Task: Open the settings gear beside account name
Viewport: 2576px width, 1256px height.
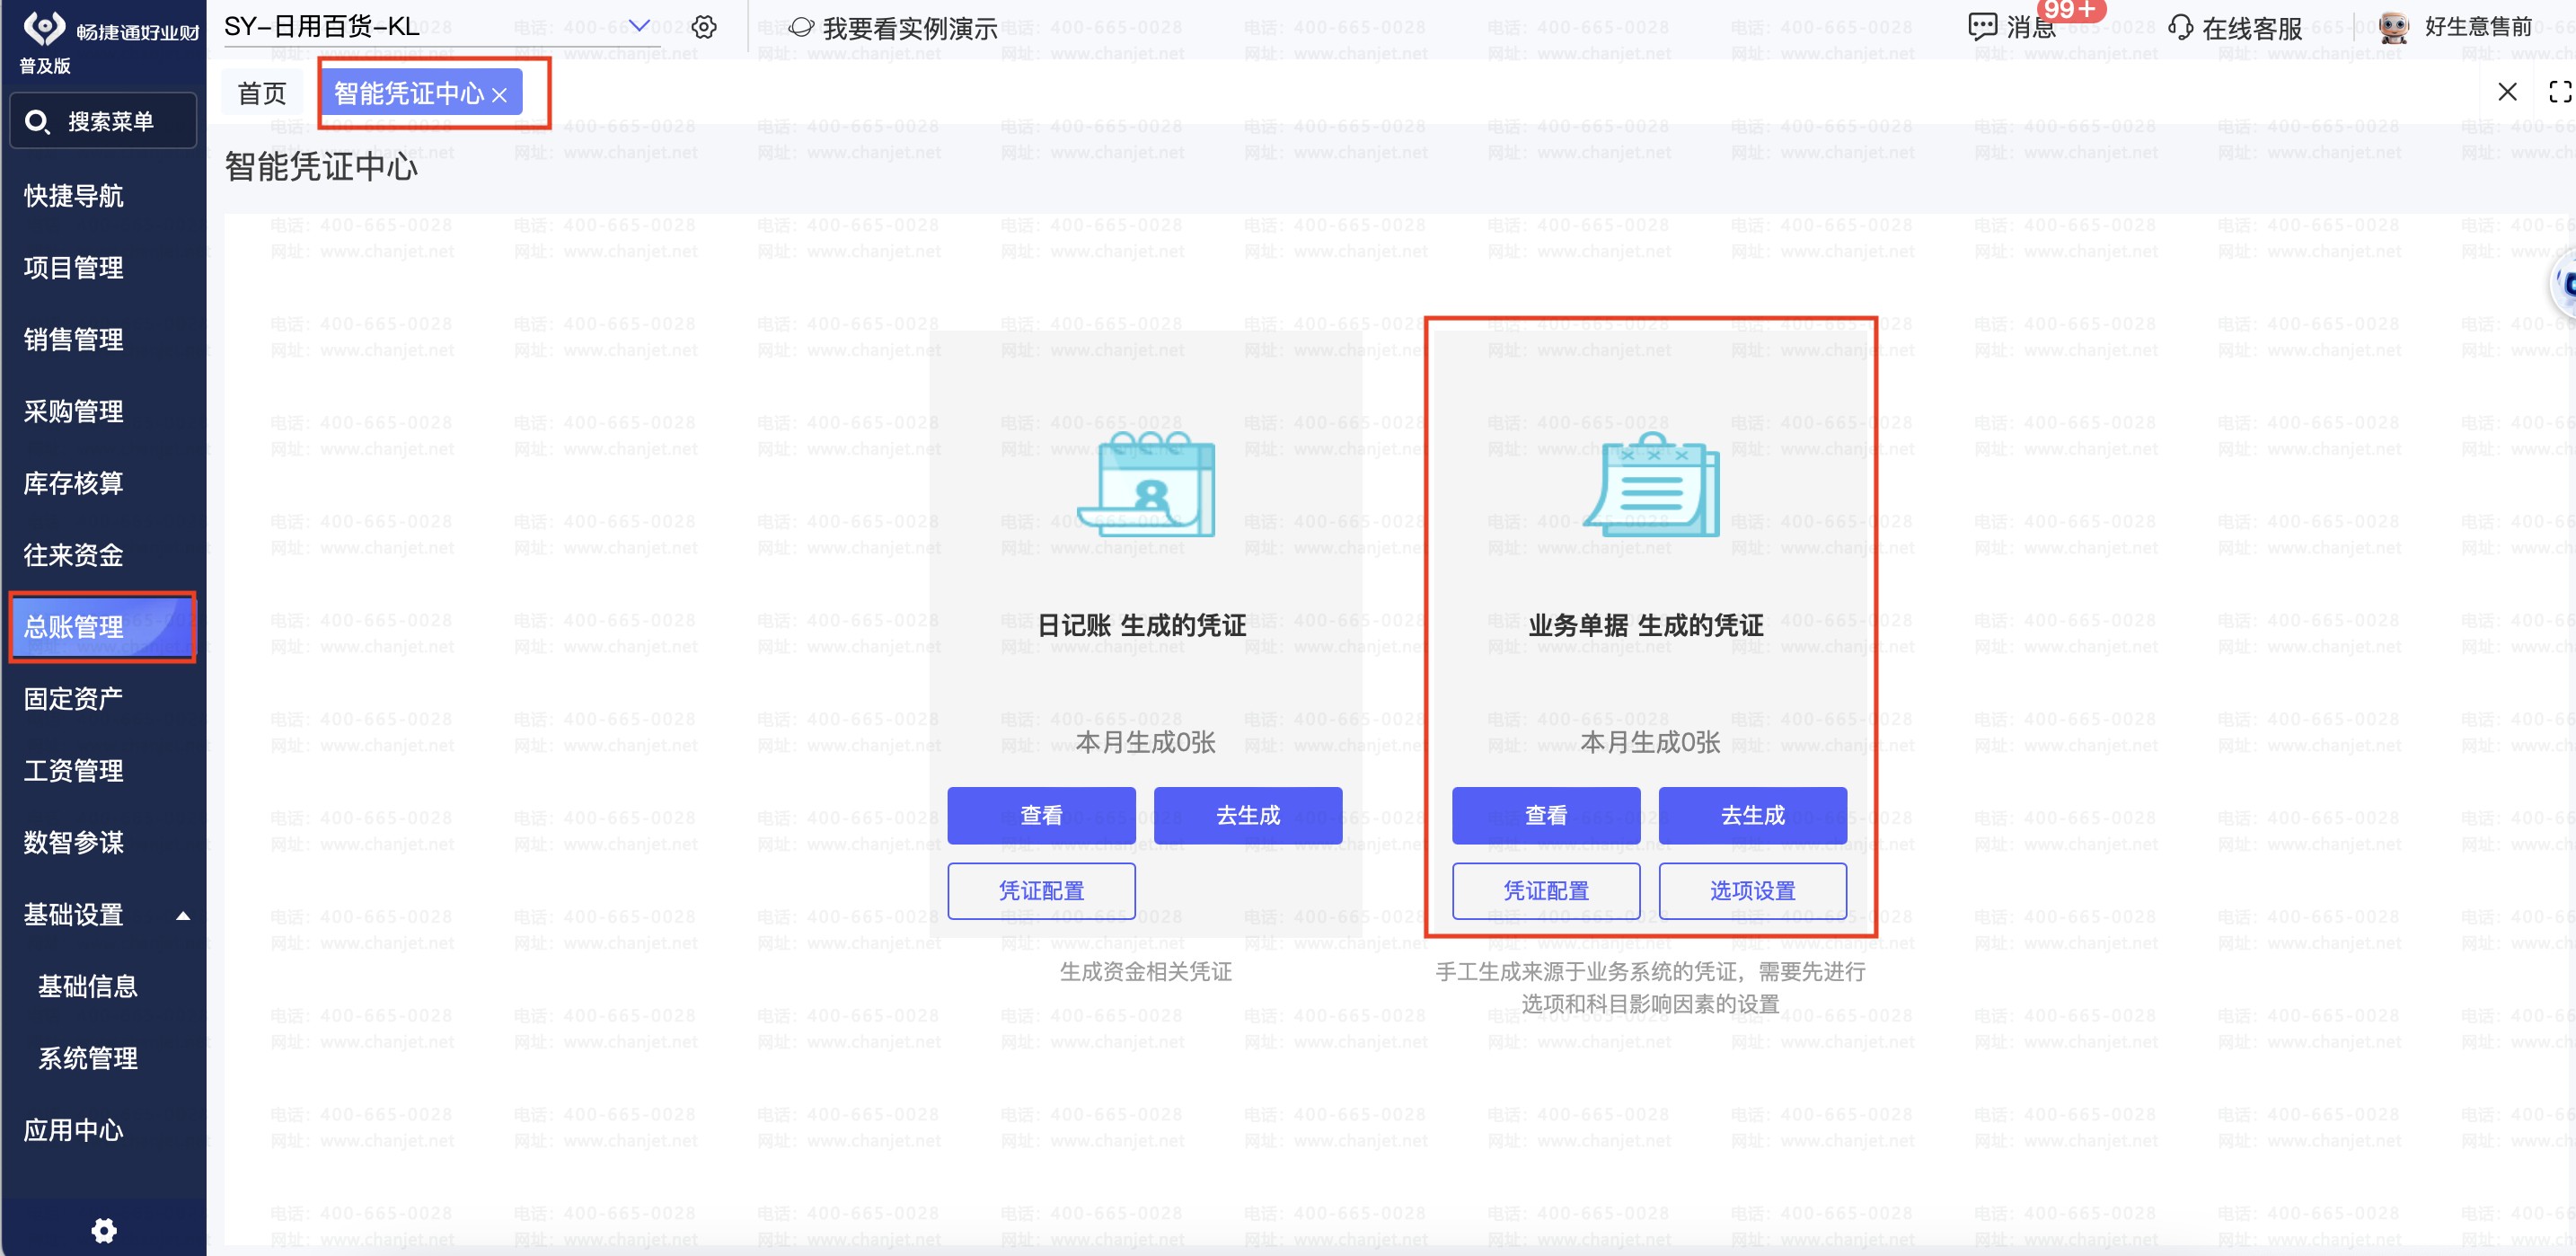Action: [x=704, y=27]
